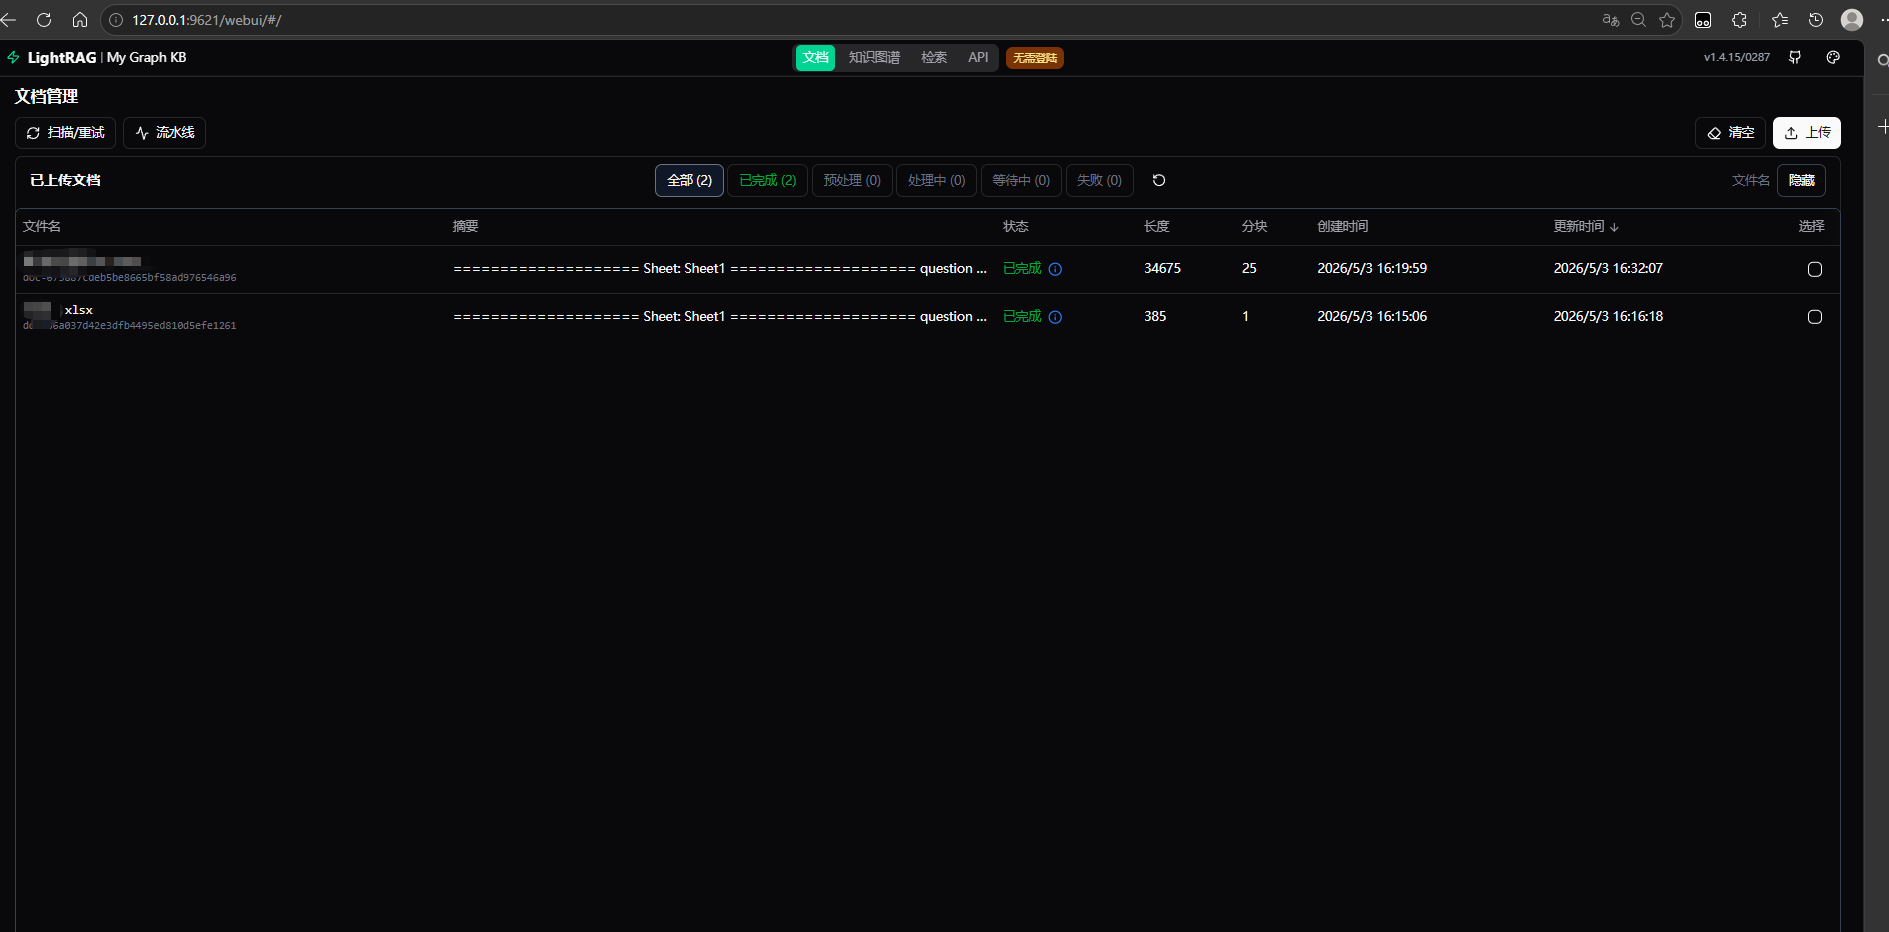Show status info icon for 34675-length document
1889x932 pixels.
tap(1055, 269)
